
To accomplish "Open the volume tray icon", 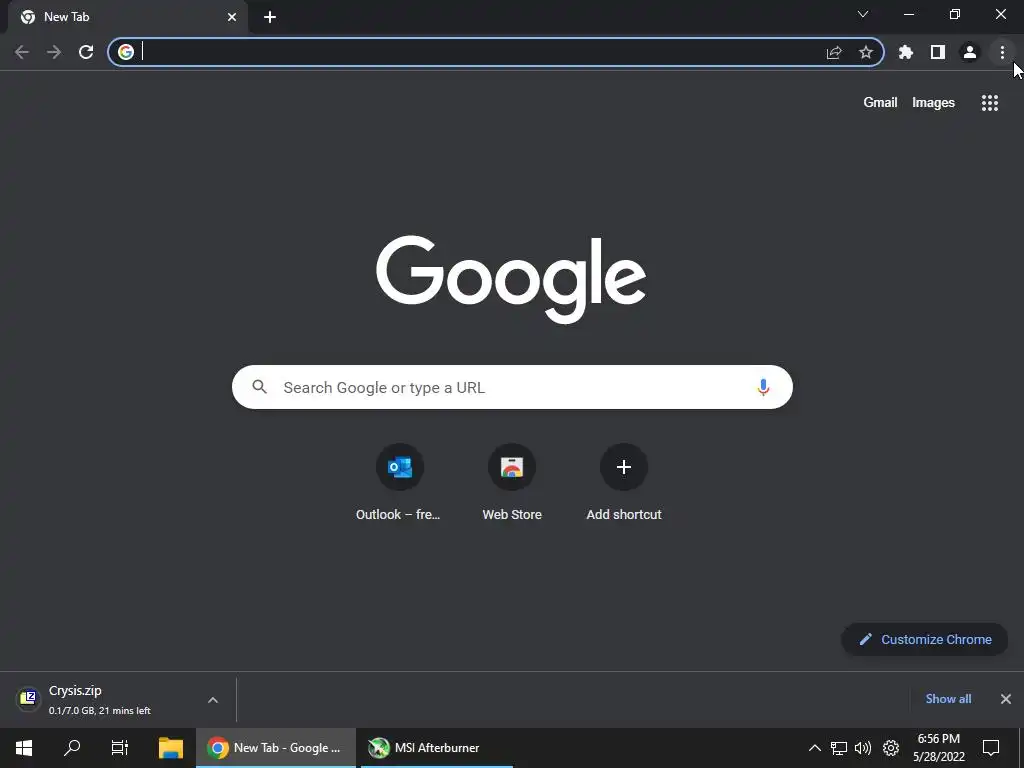I will (x=863, y=748).
